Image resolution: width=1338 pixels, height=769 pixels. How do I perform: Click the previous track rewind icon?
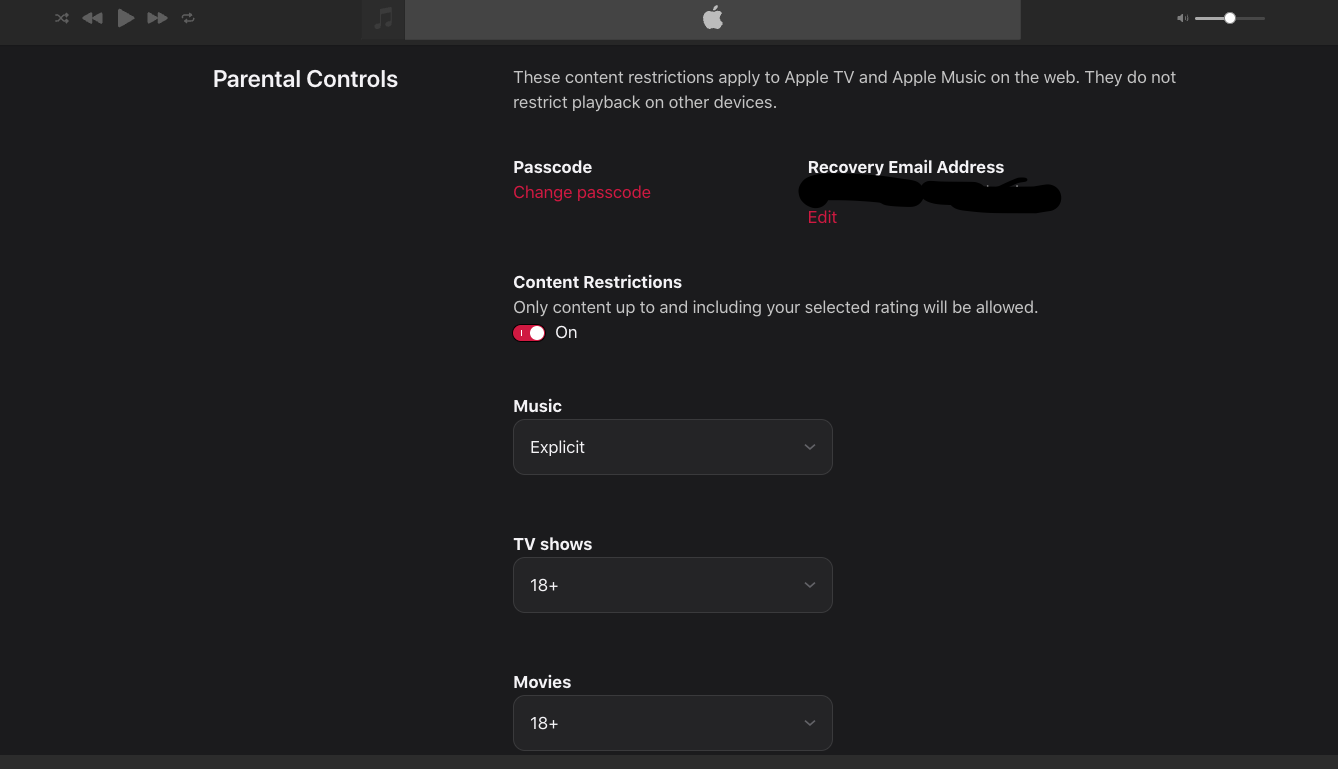pyautogui.click(x=92, y=18)
